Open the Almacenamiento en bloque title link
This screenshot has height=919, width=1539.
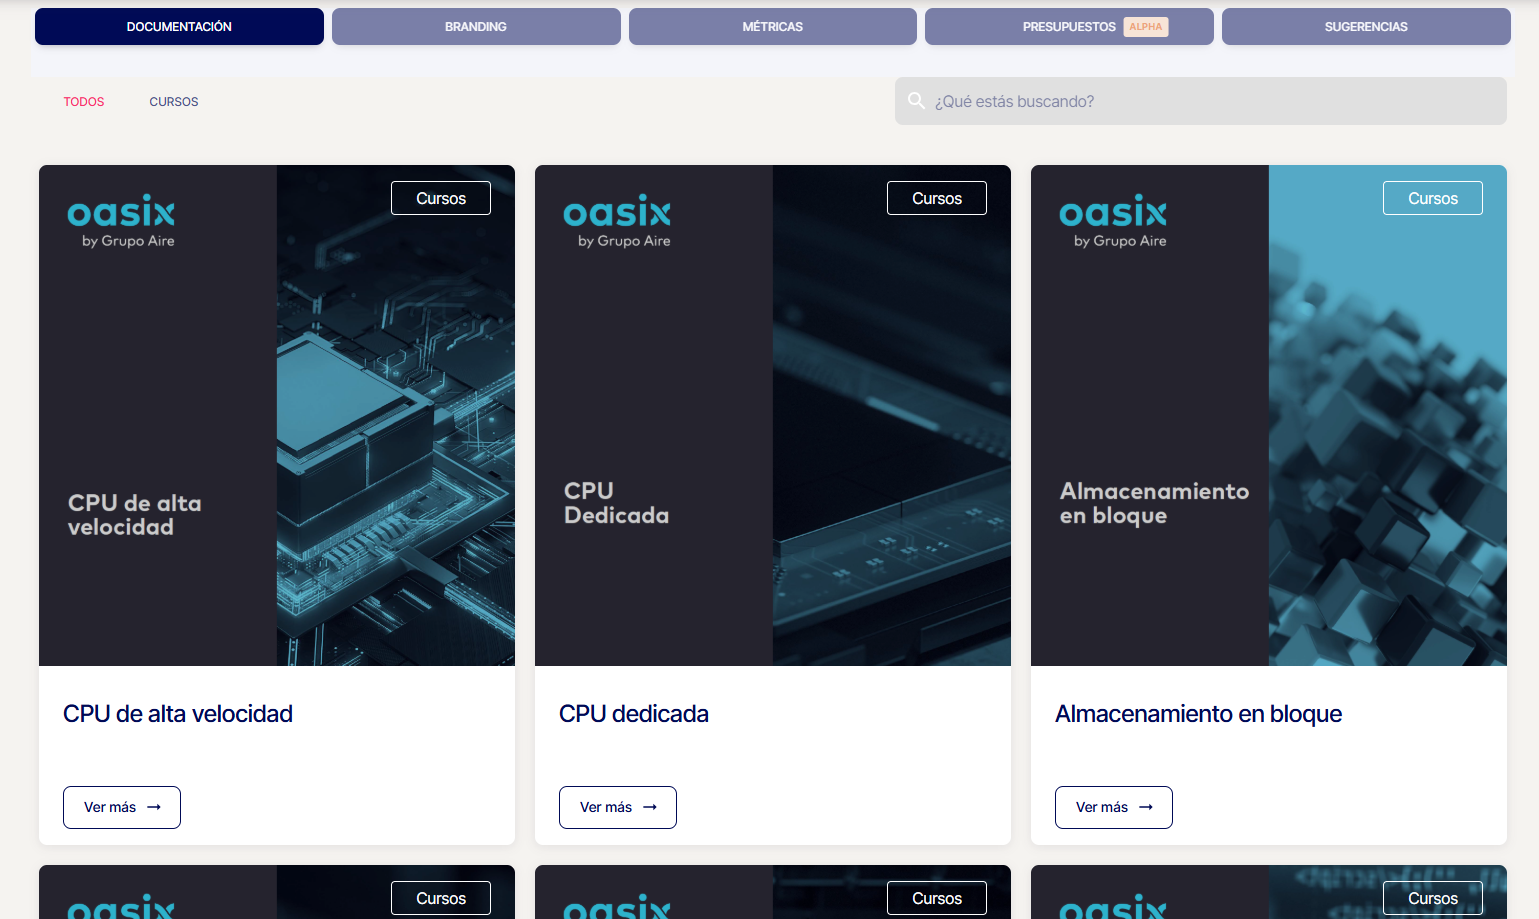tap(1198, 714)
